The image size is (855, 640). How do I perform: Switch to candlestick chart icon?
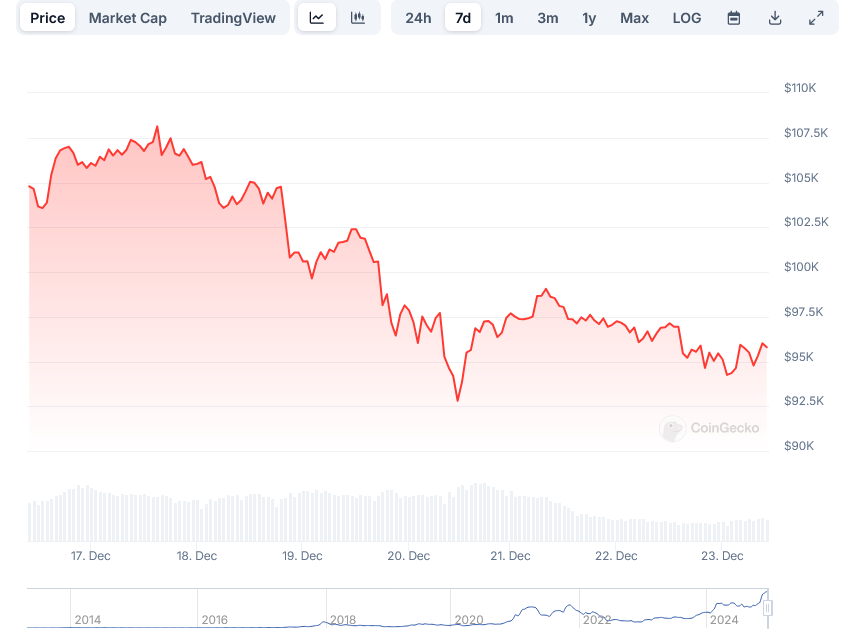pyautogui.click(x=358, y=18)
